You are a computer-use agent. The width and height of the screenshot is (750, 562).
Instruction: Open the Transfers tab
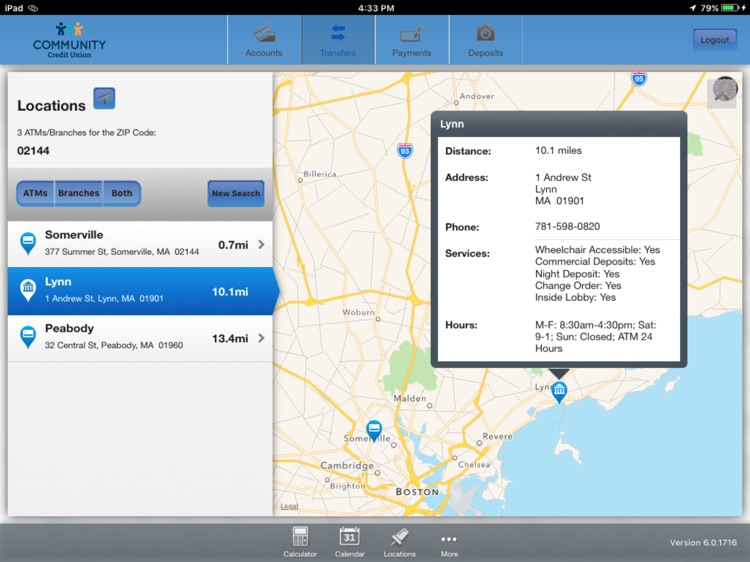coord(338,40)
